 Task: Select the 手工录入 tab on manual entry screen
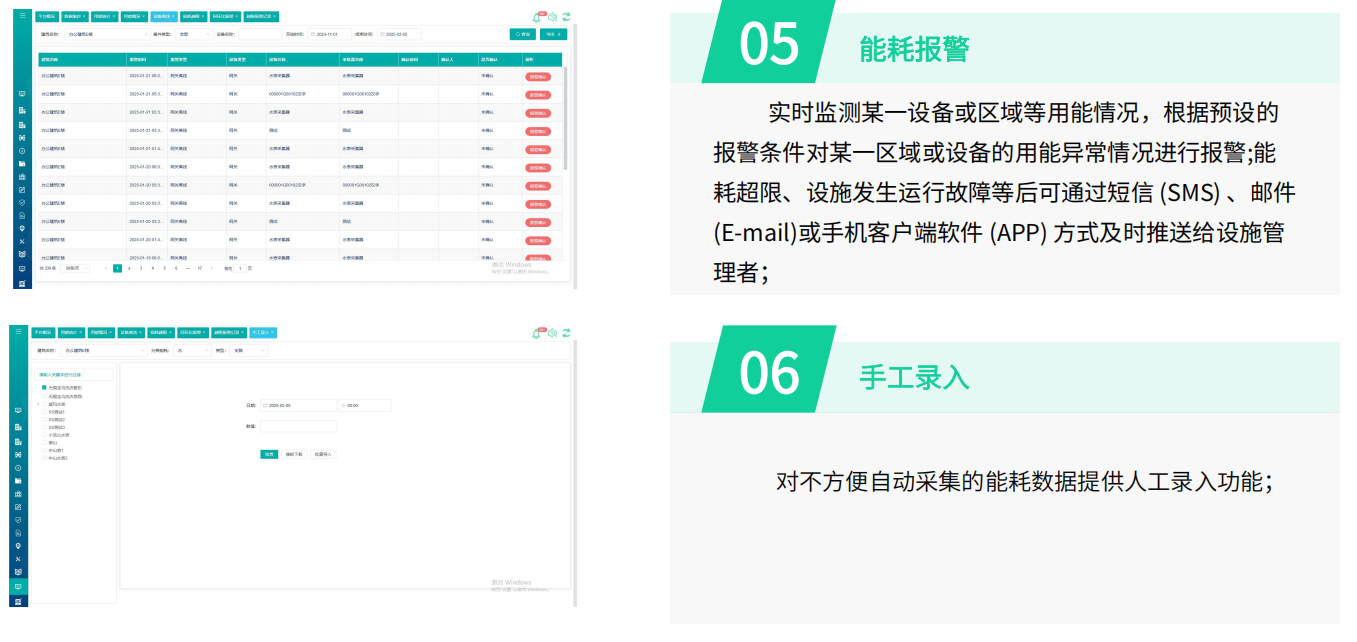[x=263, y=333]
